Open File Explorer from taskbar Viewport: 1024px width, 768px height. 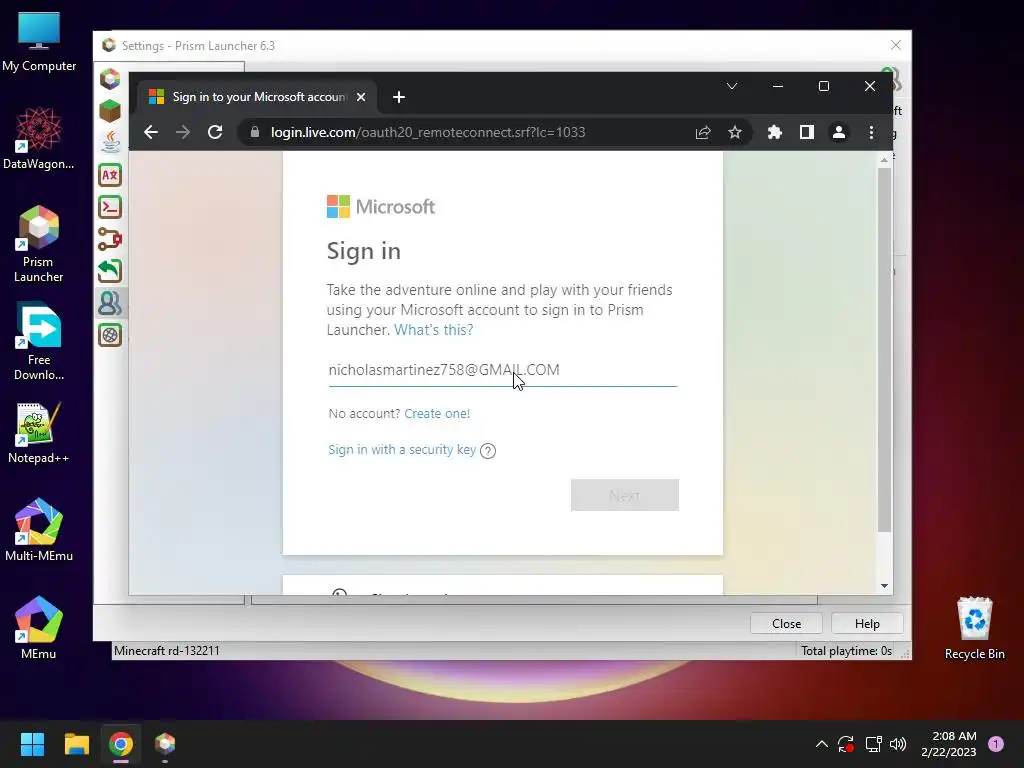[76, 744]
